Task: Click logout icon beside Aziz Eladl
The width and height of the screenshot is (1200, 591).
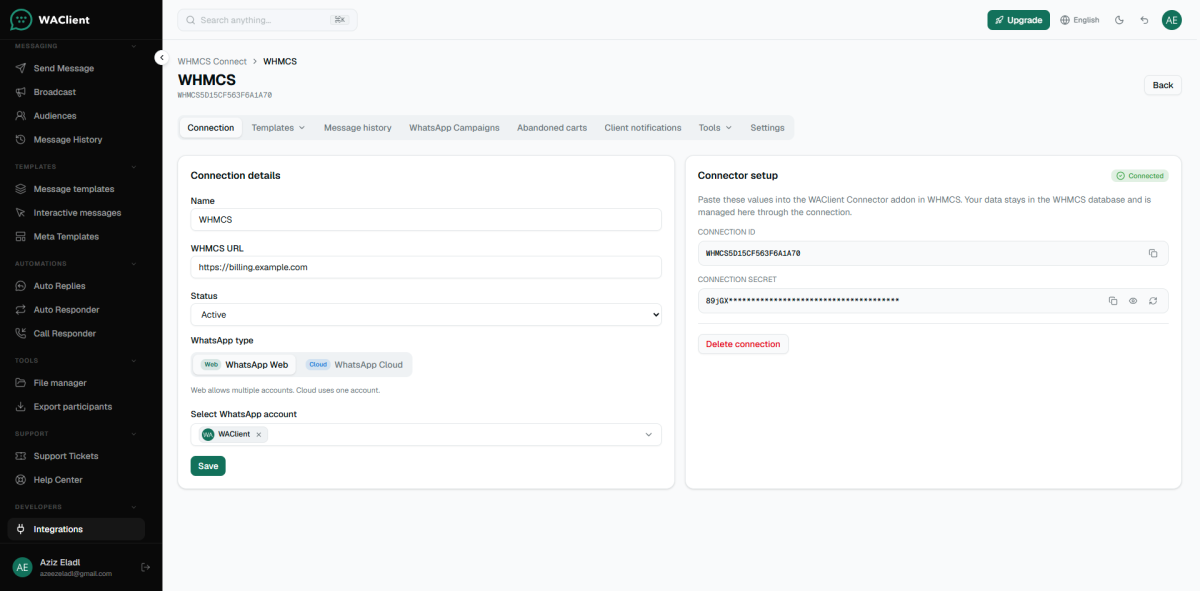Action: pos(145,567)
